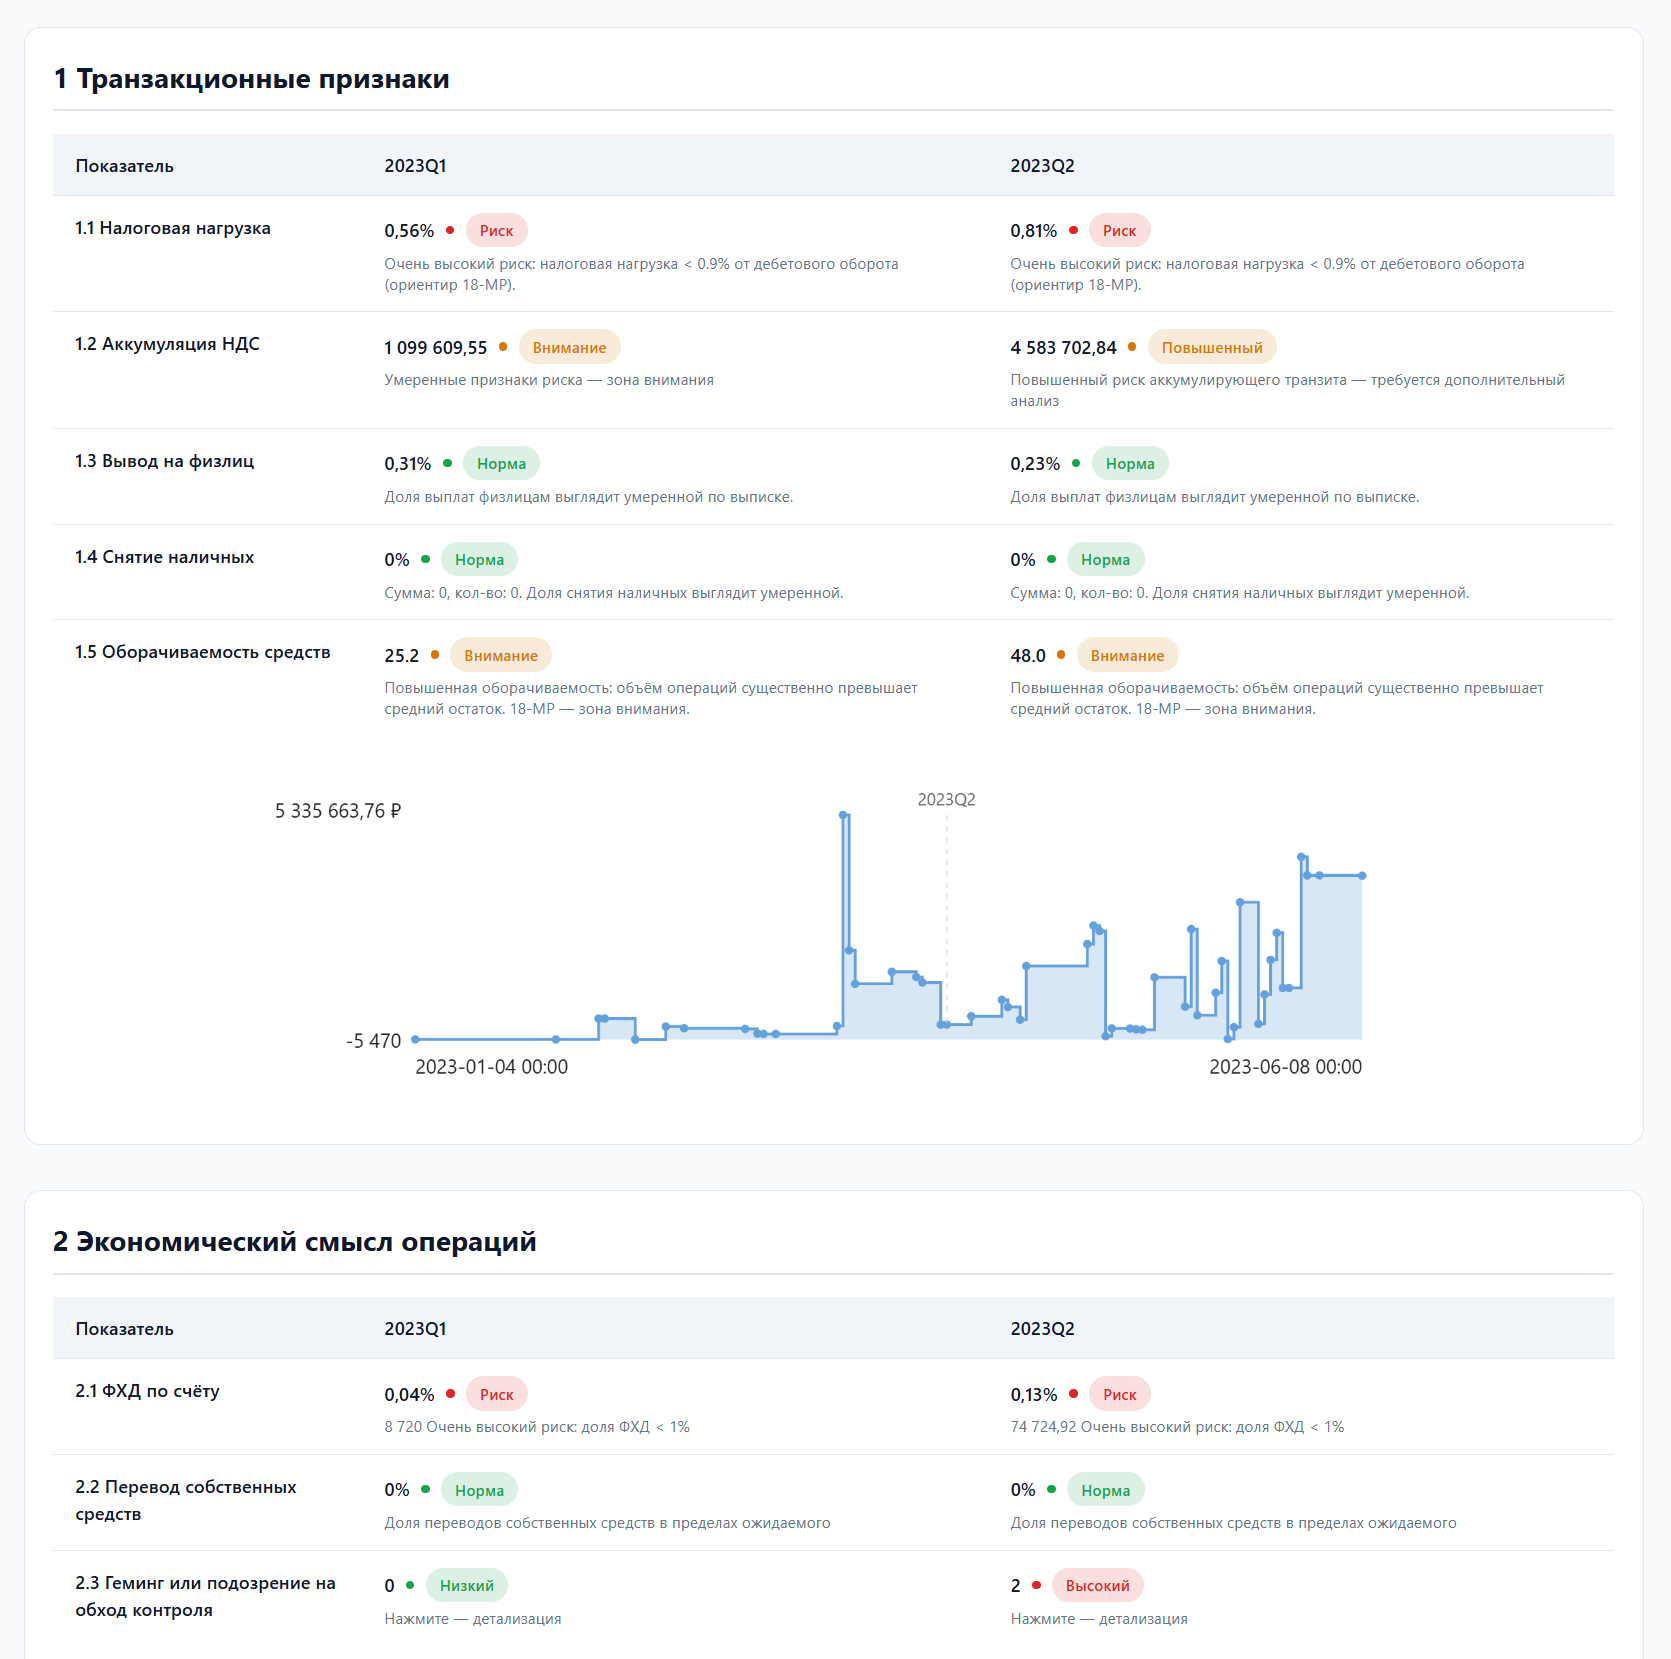Click the red status dot beside 0,81%
Screen dimensions: 1671x1659
click(1073, 230)
